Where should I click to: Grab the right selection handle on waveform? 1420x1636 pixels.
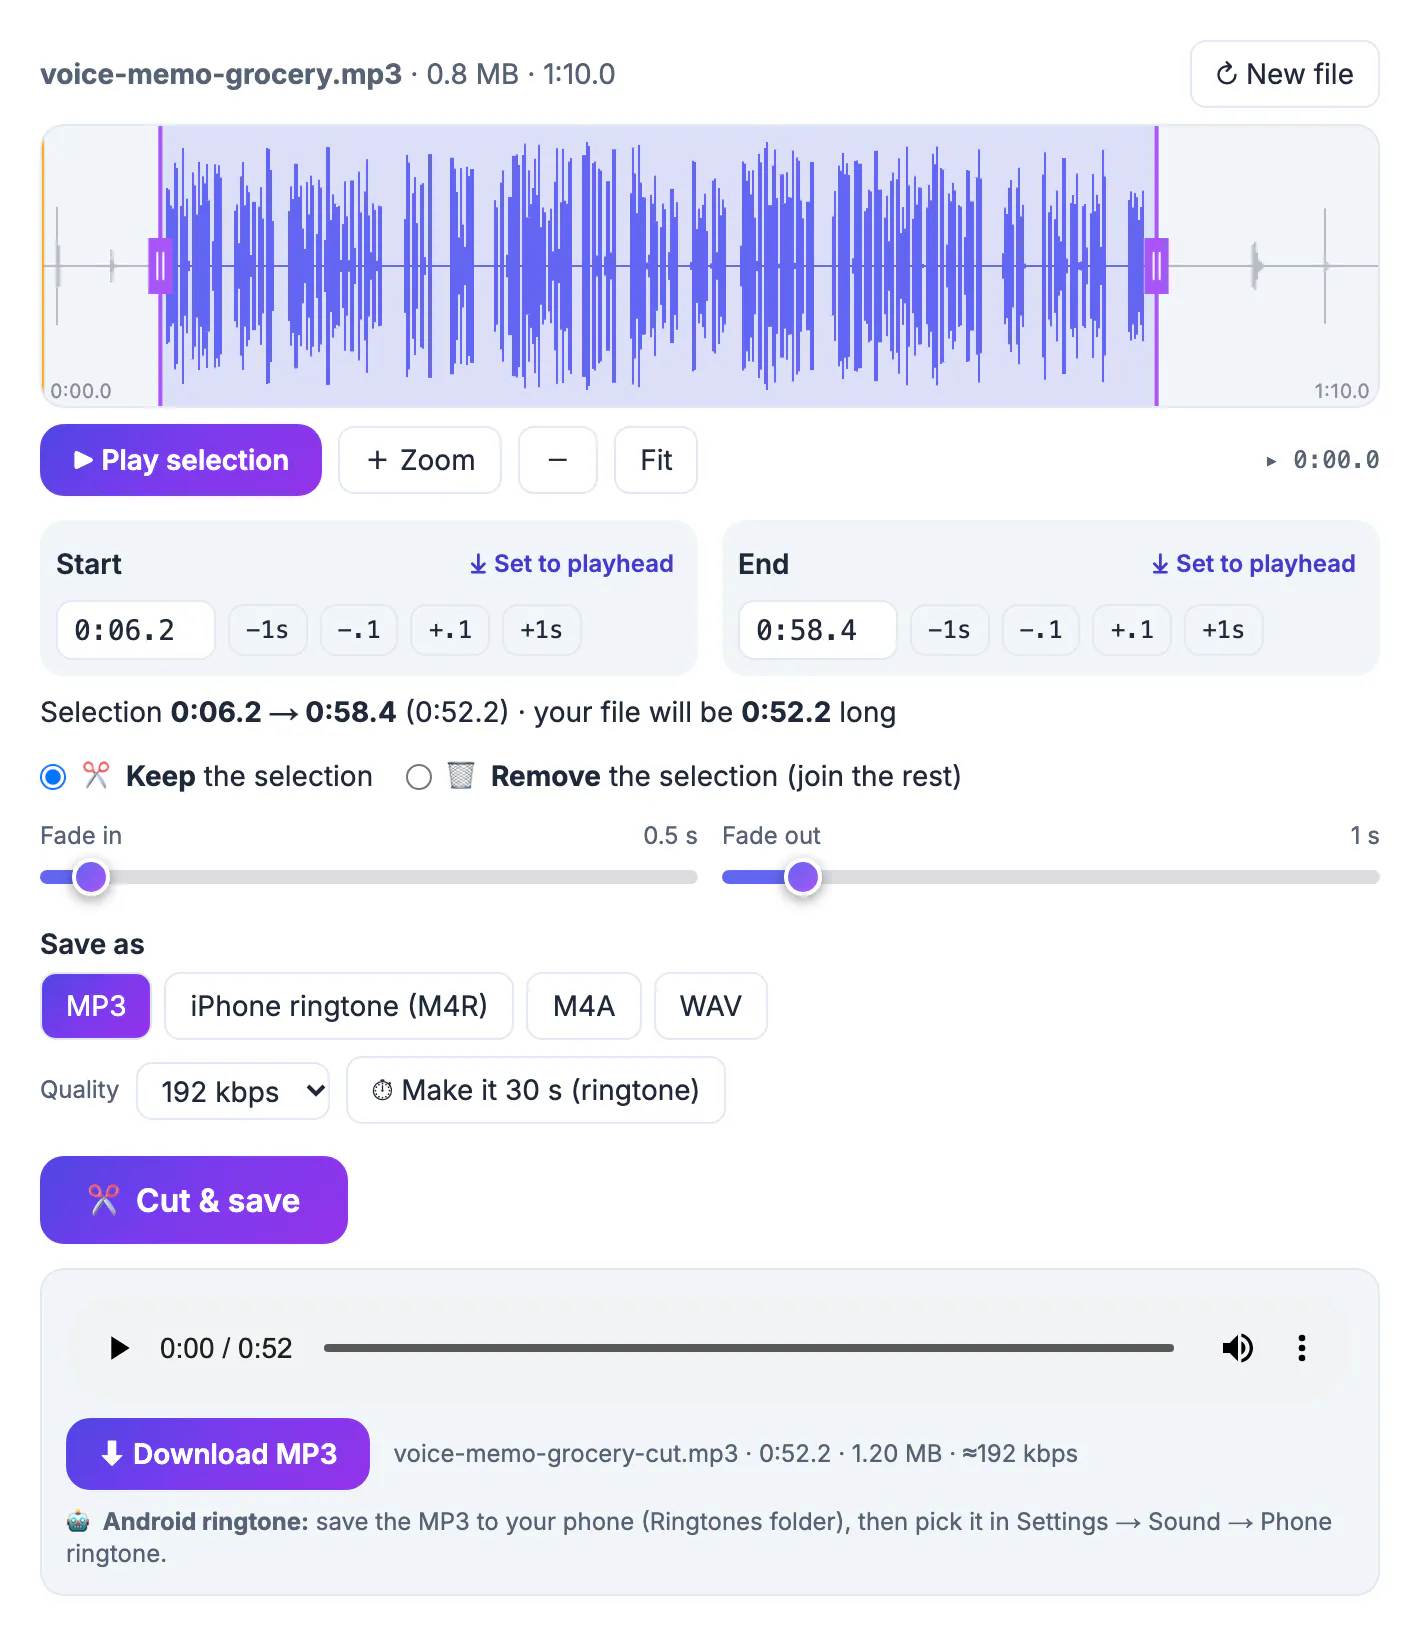(1157, 266)
